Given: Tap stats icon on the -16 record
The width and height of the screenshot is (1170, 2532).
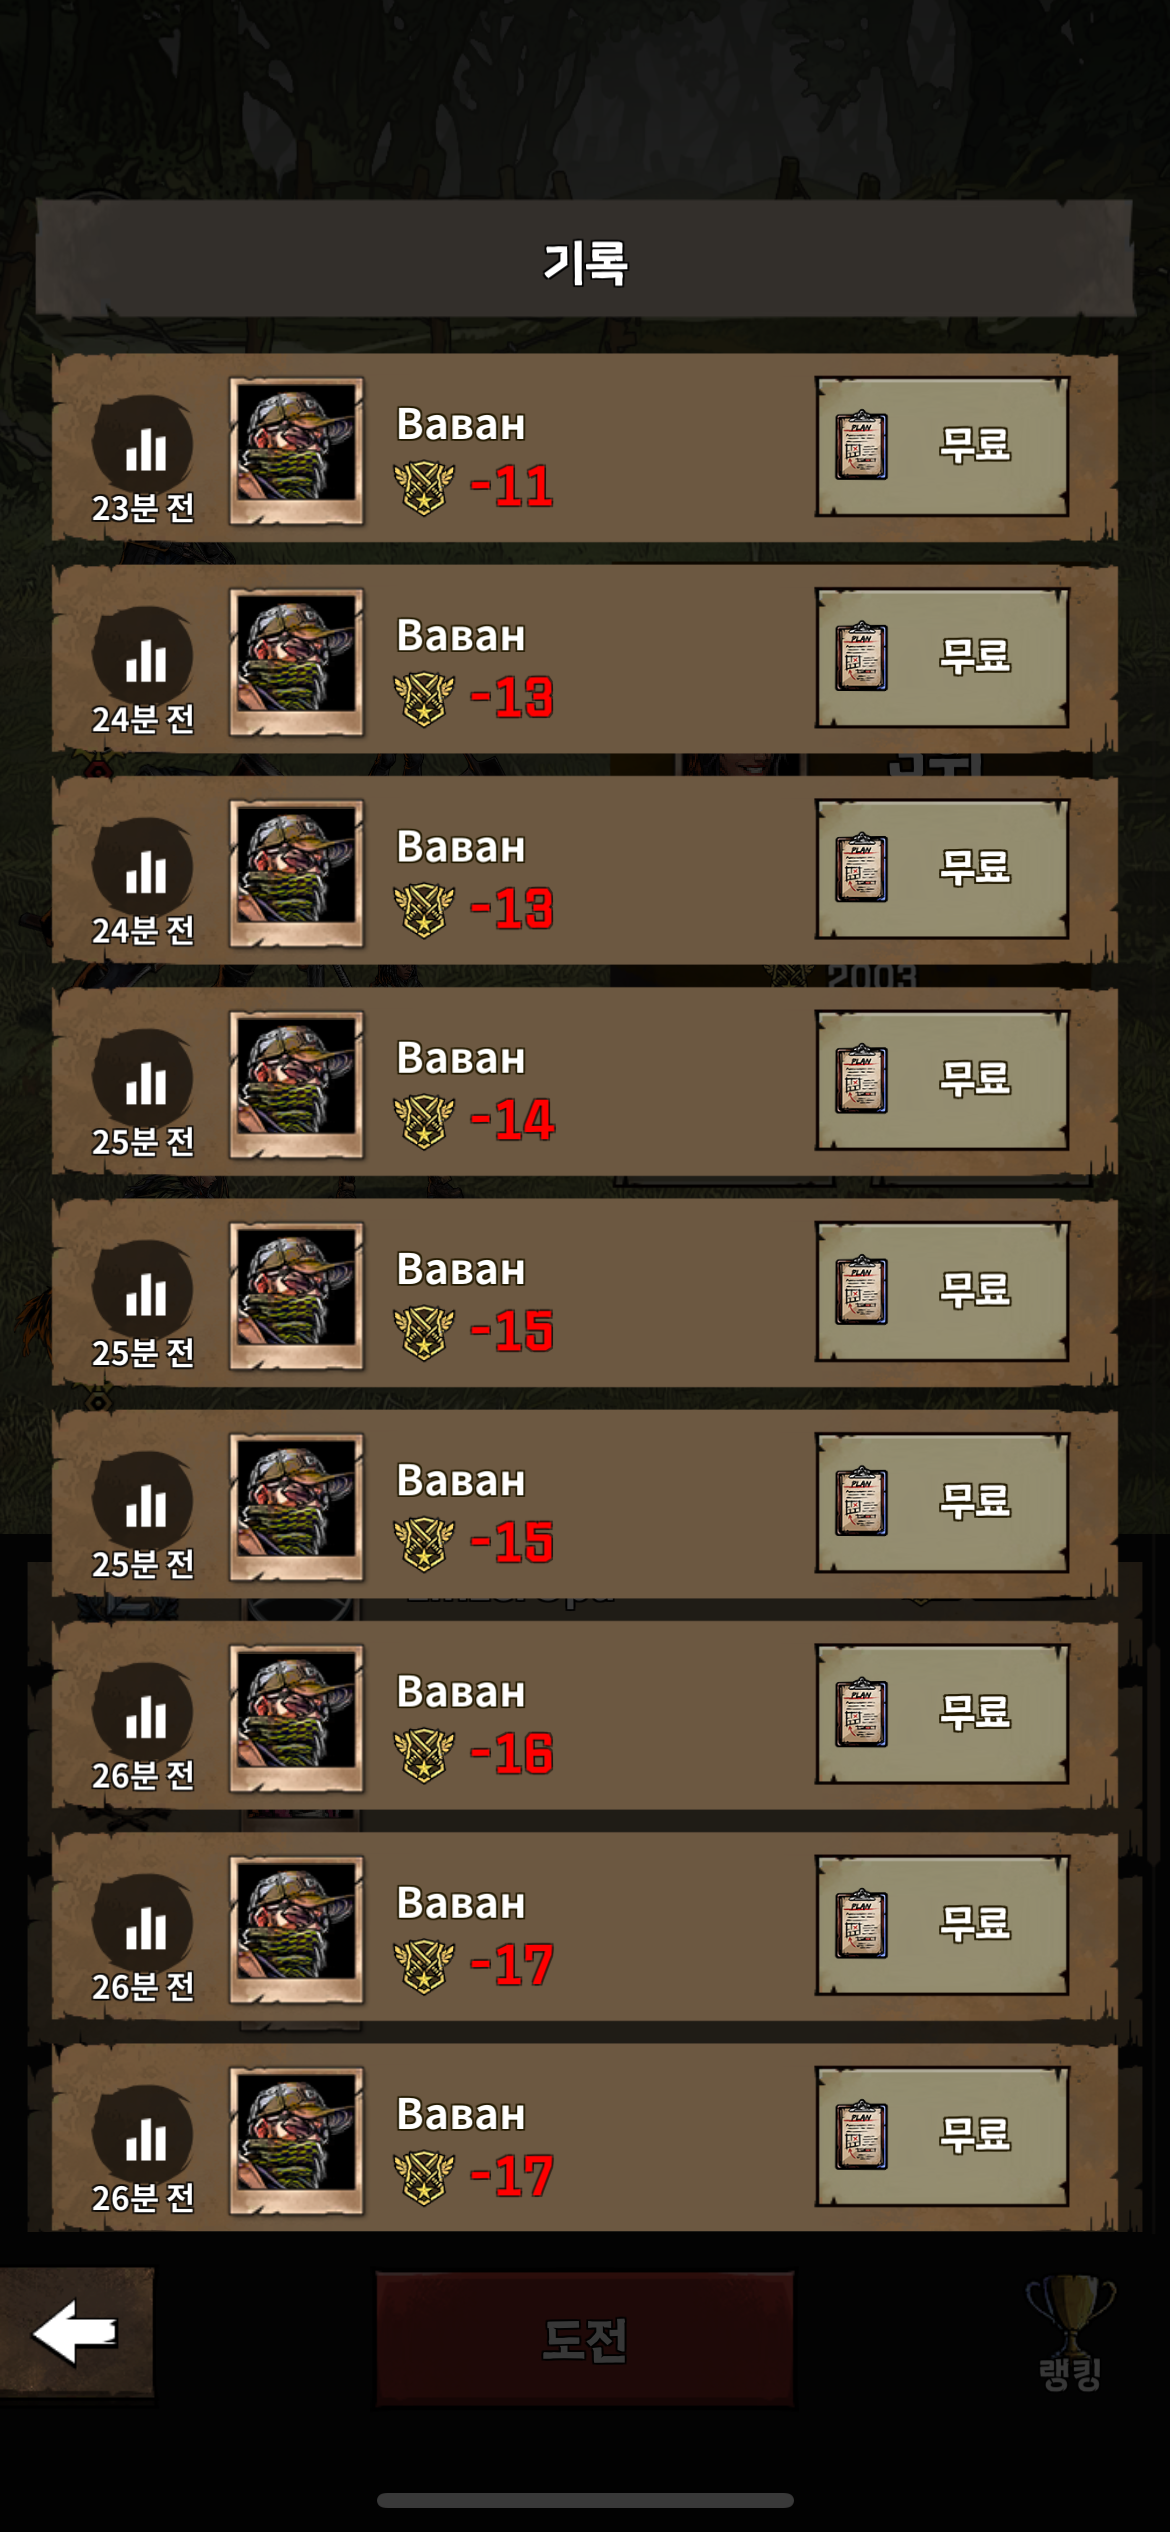Looking at the screenshot, I should click(143, 1712).
